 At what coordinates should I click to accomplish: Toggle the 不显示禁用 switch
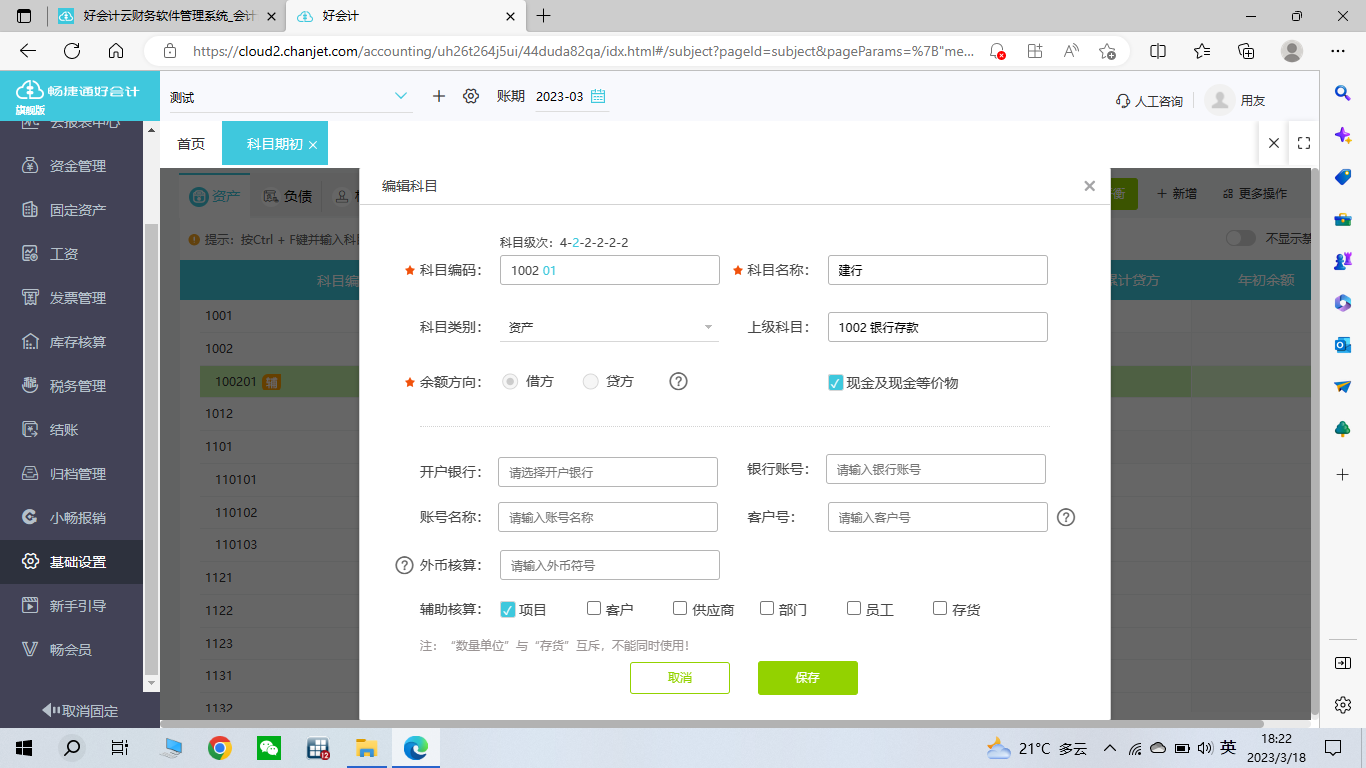pyautogui.click(x=1240, y=238)
